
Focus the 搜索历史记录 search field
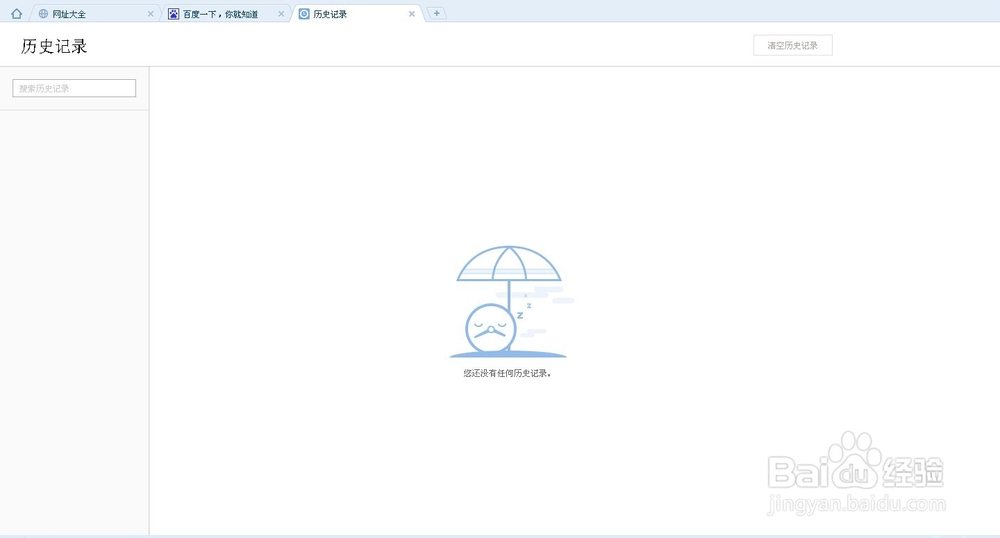[74, 88]
